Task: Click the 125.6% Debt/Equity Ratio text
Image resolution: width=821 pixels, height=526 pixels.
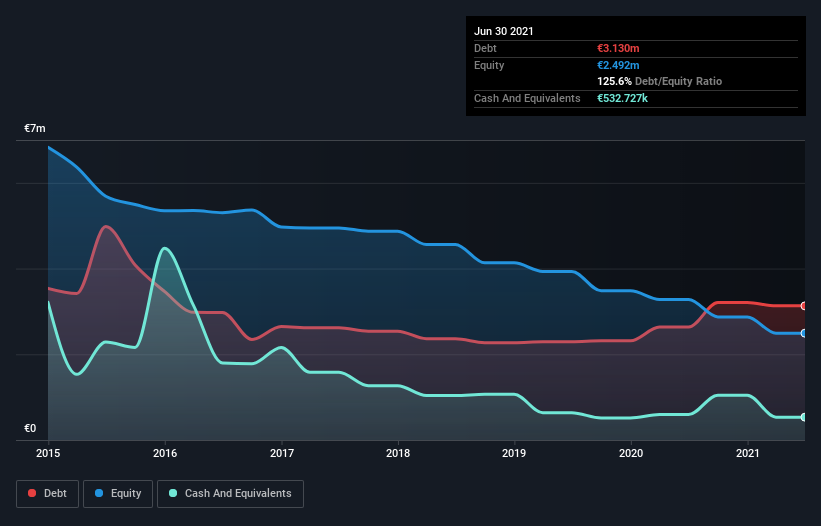Action: (660, 82)
